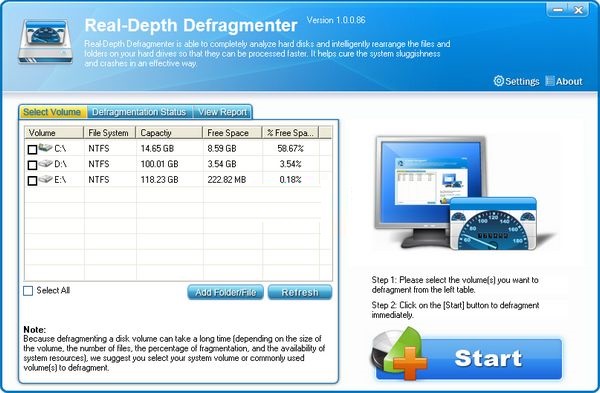Select the 0.18% free space cell
This screenshot has width=600, height=393.
(x=290, y=180)
